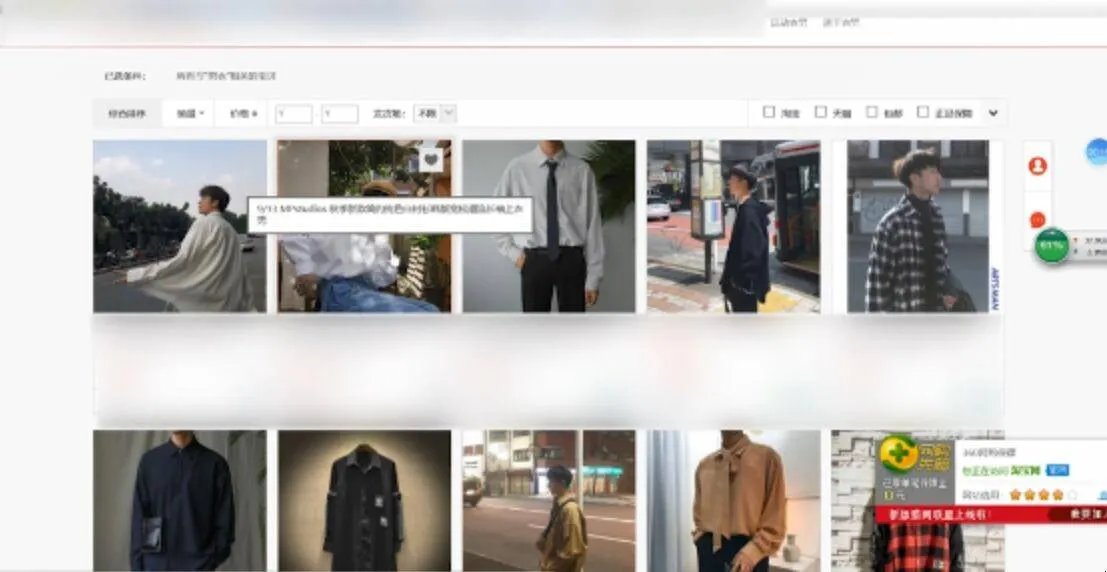Tick the first checkbox left of 天猫
Image resolution: width=1107 pixels, height=572 pixels.
(x=769, y=112)
